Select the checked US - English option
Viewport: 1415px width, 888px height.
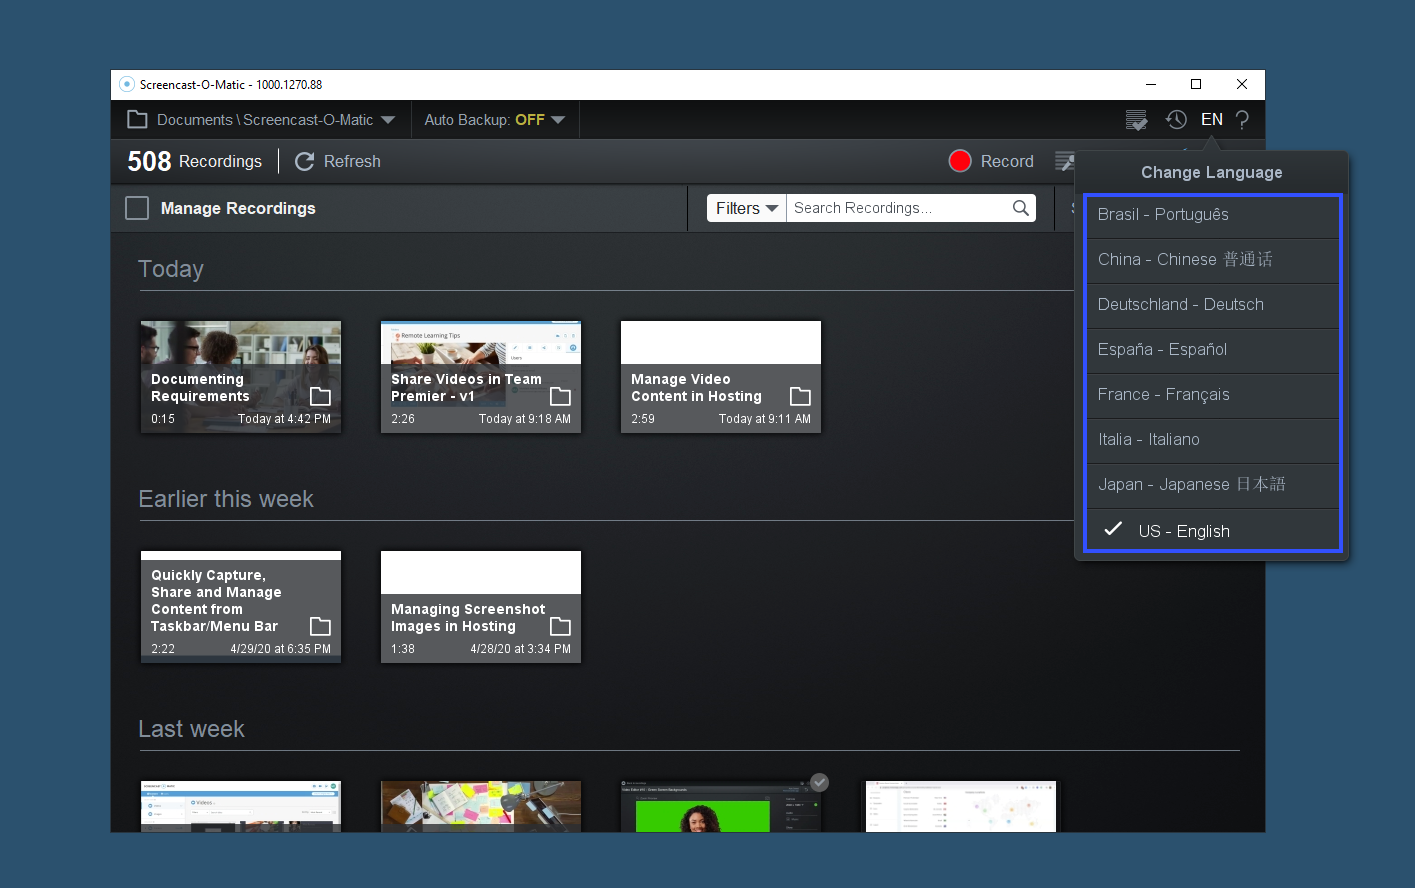1212,530
